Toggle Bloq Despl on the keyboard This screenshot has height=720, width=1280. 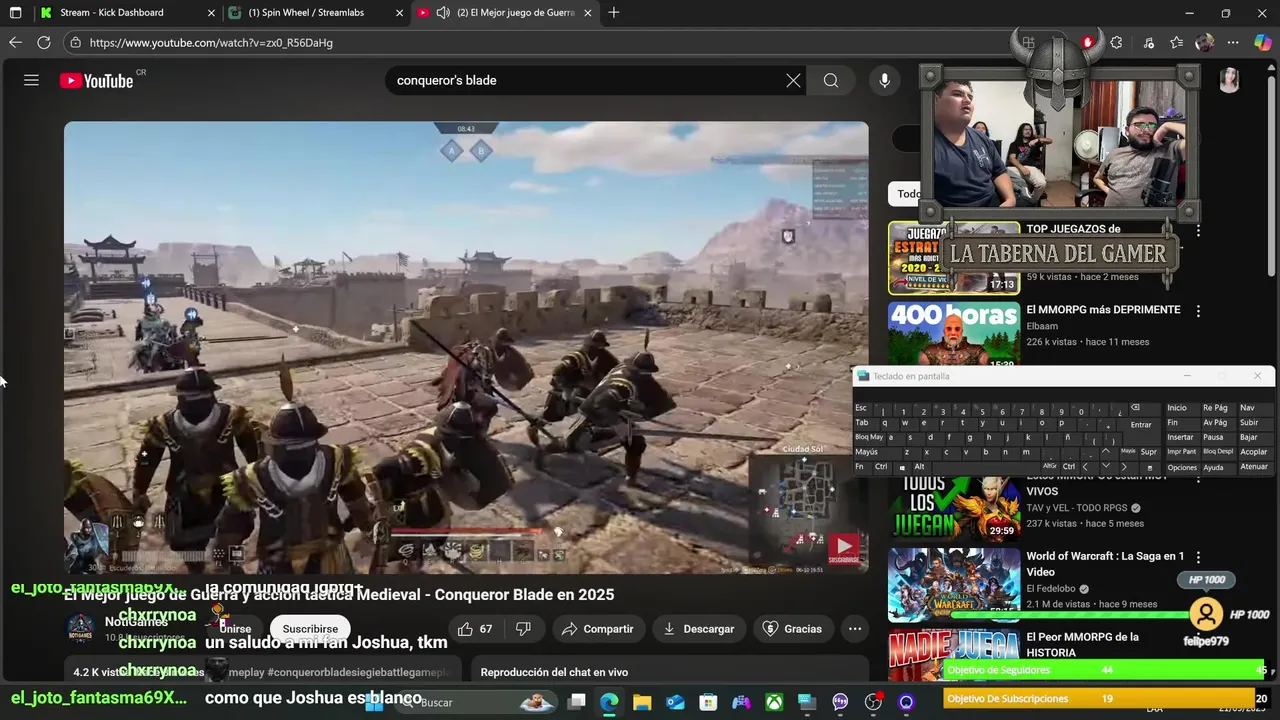click(x=1218, y=452)
